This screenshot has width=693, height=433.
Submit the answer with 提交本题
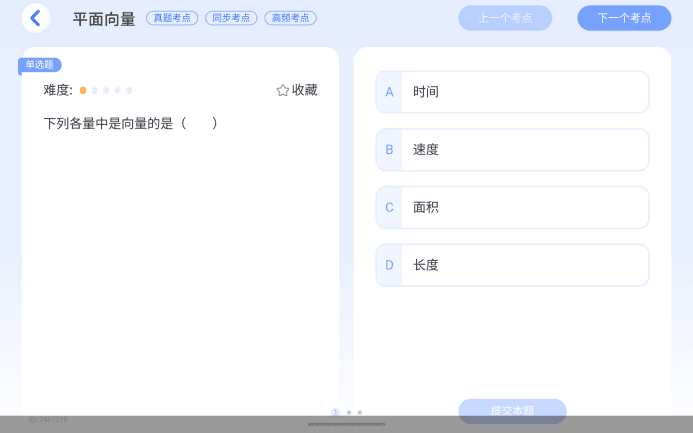pyautogui.click(x=512, y=410)
